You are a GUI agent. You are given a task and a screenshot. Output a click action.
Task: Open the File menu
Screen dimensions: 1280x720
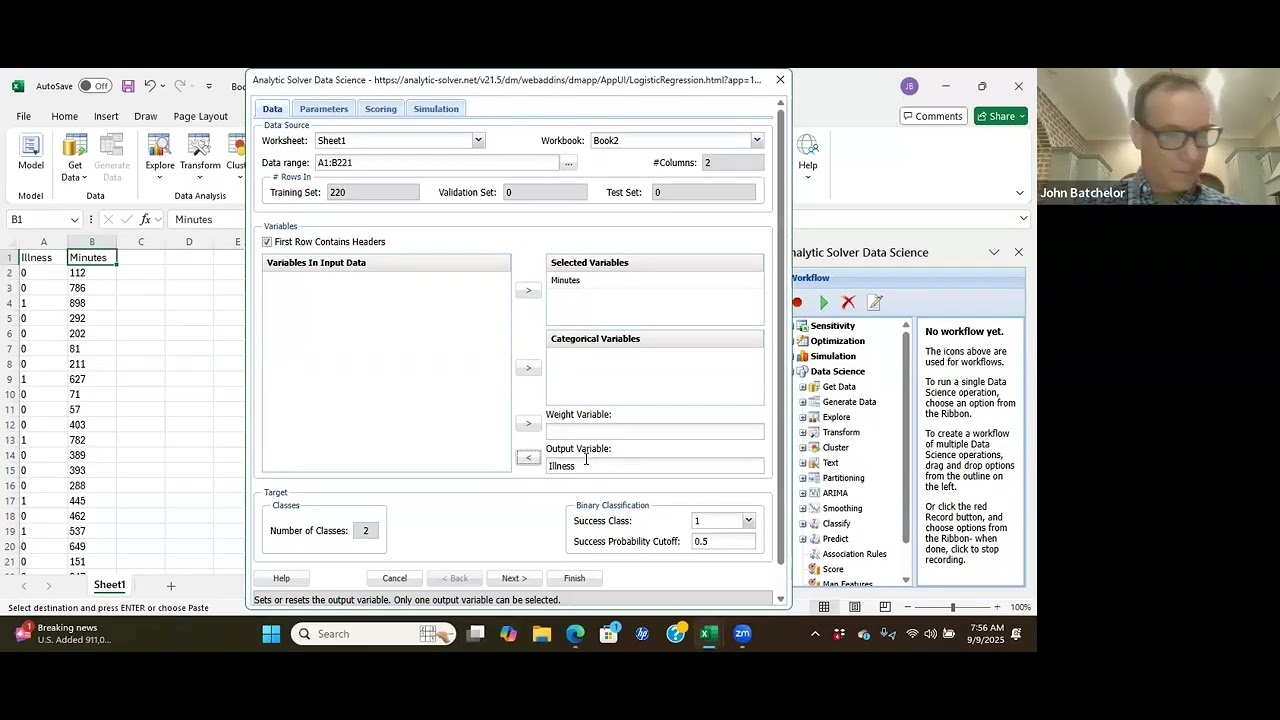coord(23,116)
